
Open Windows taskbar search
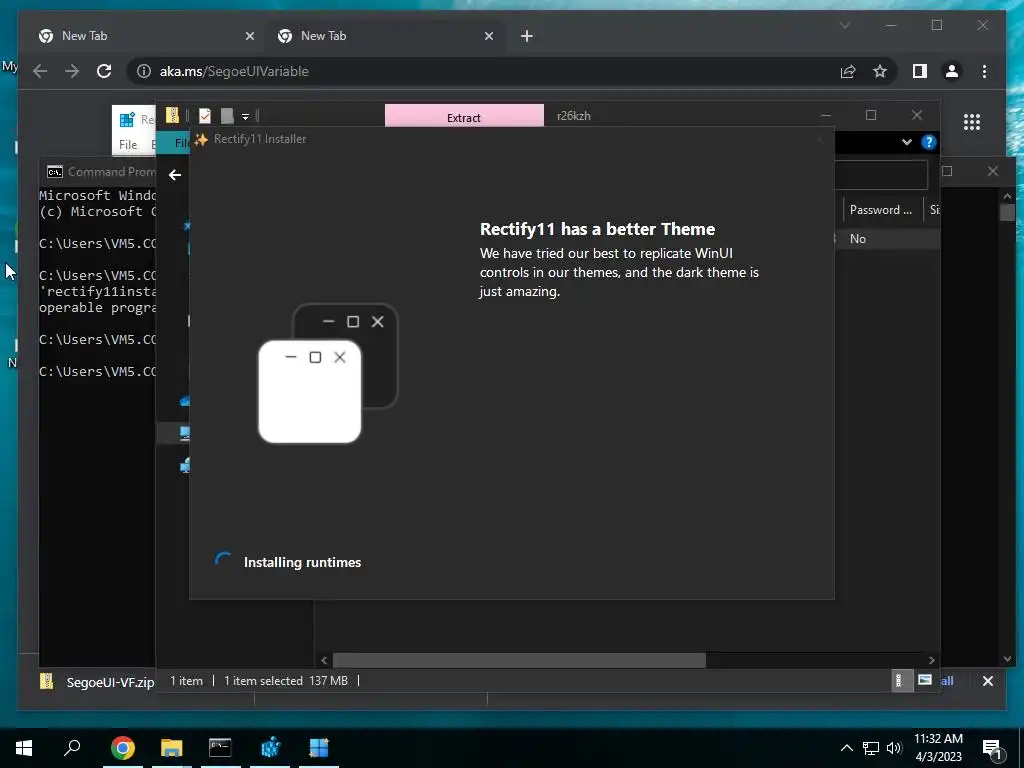[x=72, y=748]
